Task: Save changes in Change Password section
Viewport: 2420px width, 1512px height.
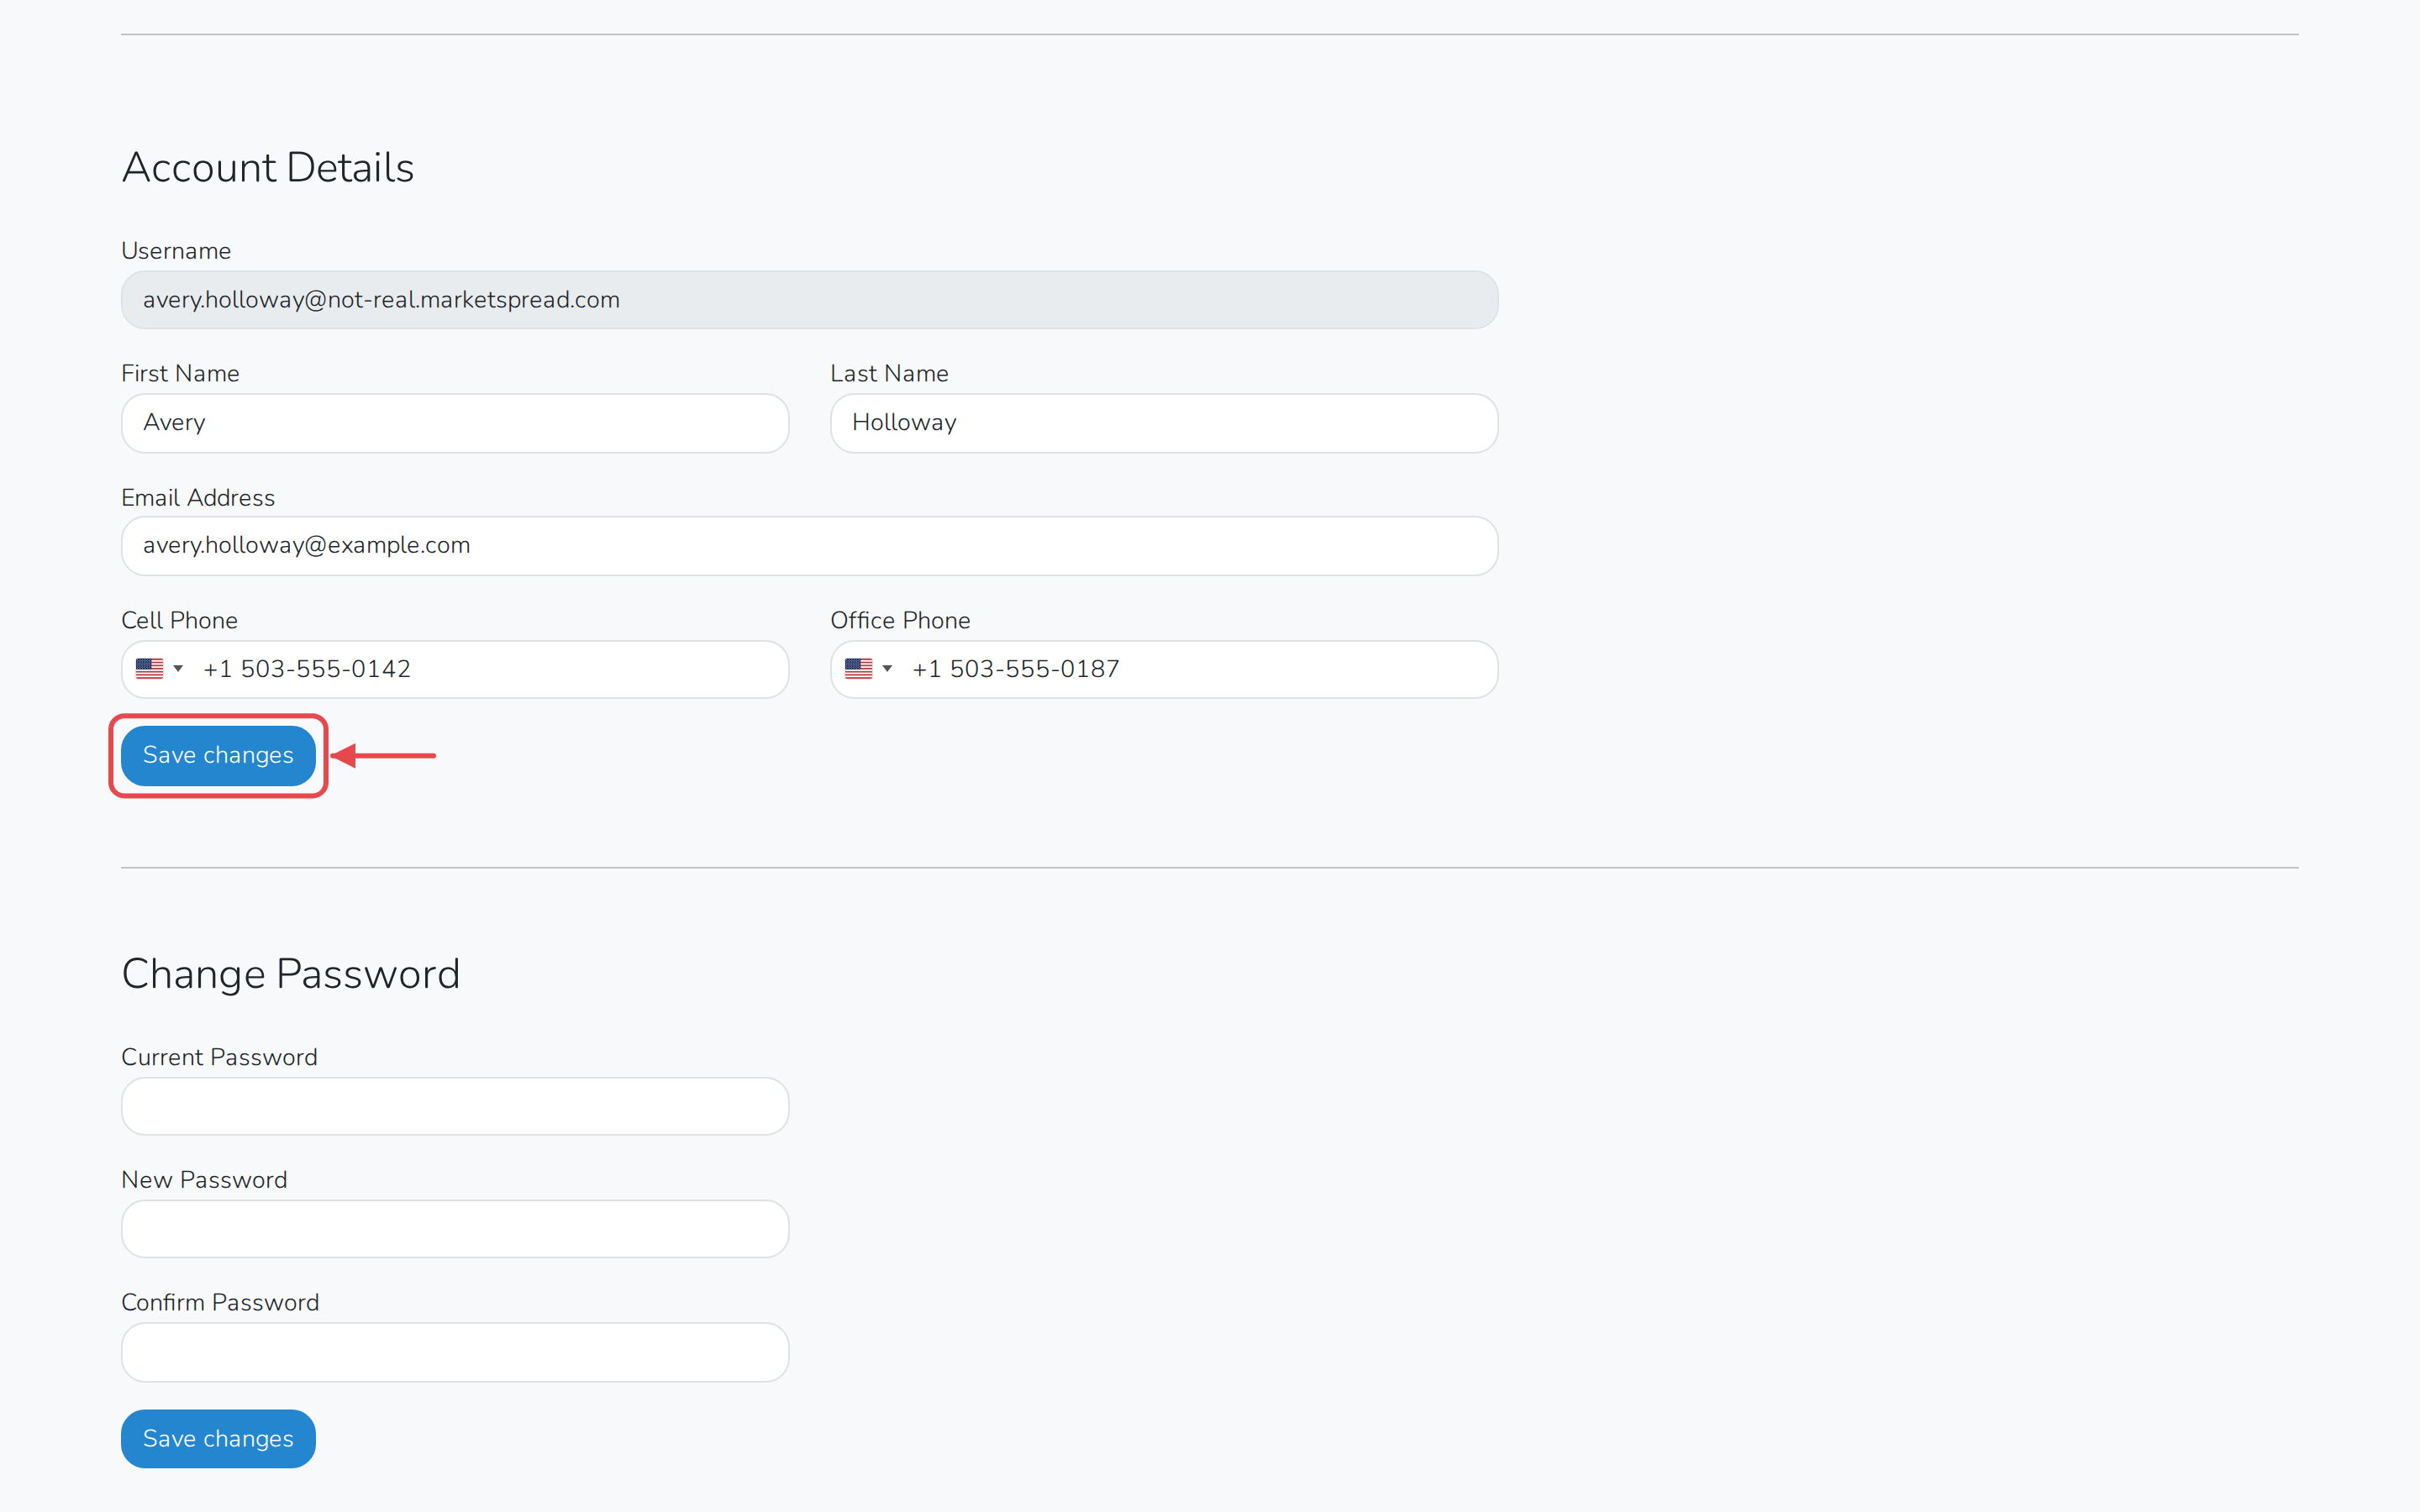Action: click(218, 1438)
